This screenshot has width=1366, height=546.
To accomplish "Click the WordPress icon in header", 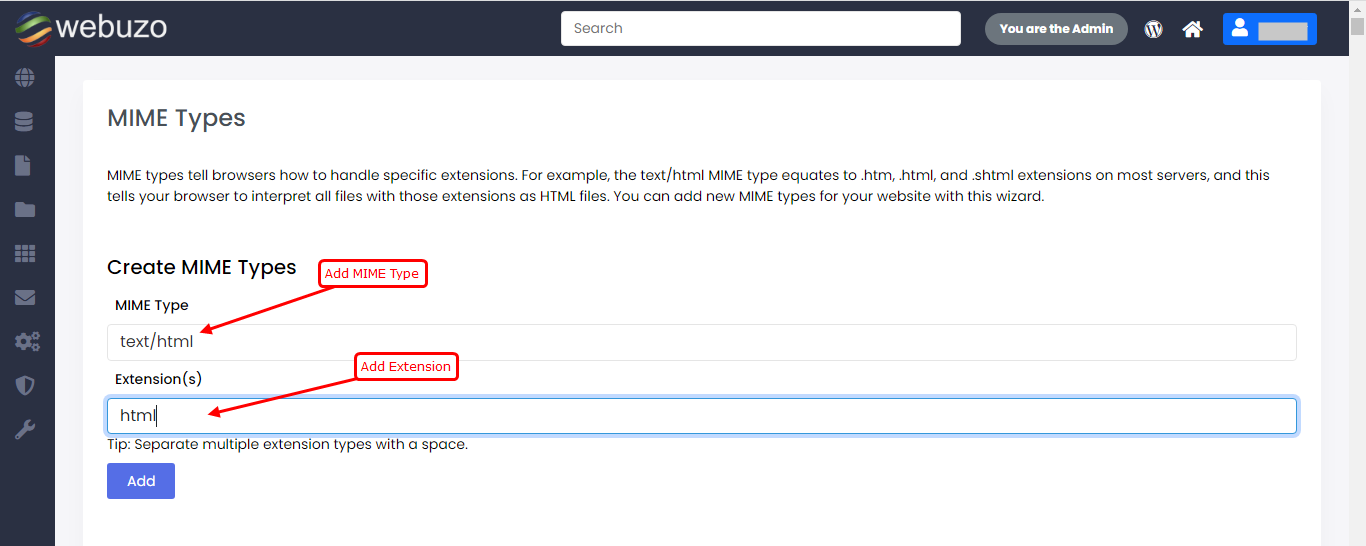I will click(x=1154, y=29).
